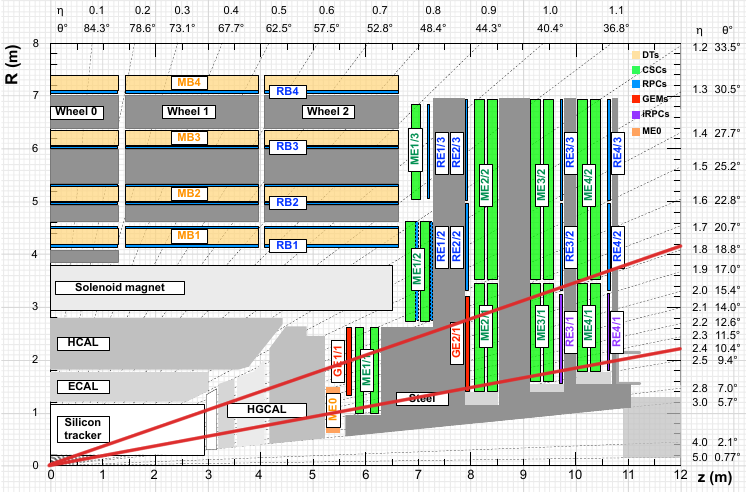Click the purple RE3/1 label
This screenshot has width=746, height=492.
tap(570, 332)
